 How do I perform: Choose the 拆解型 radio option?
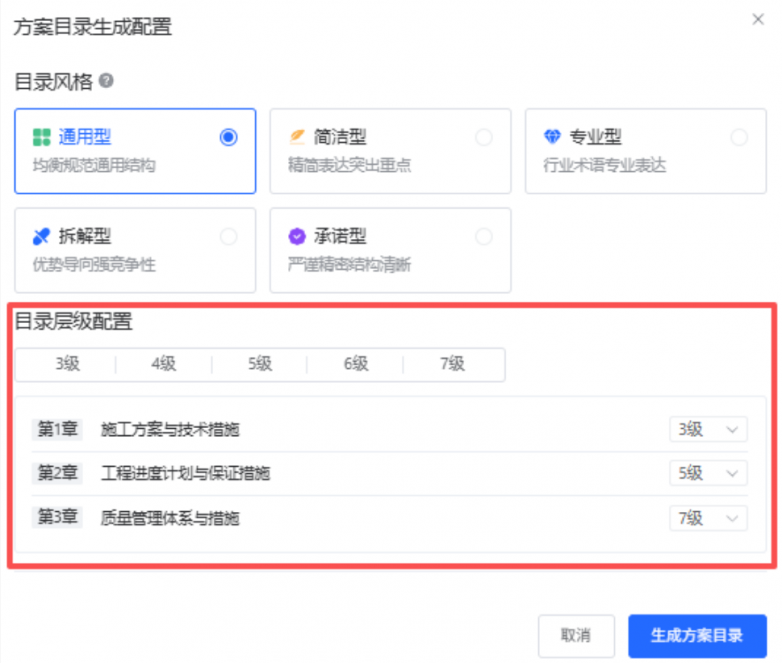click(228, 236)
